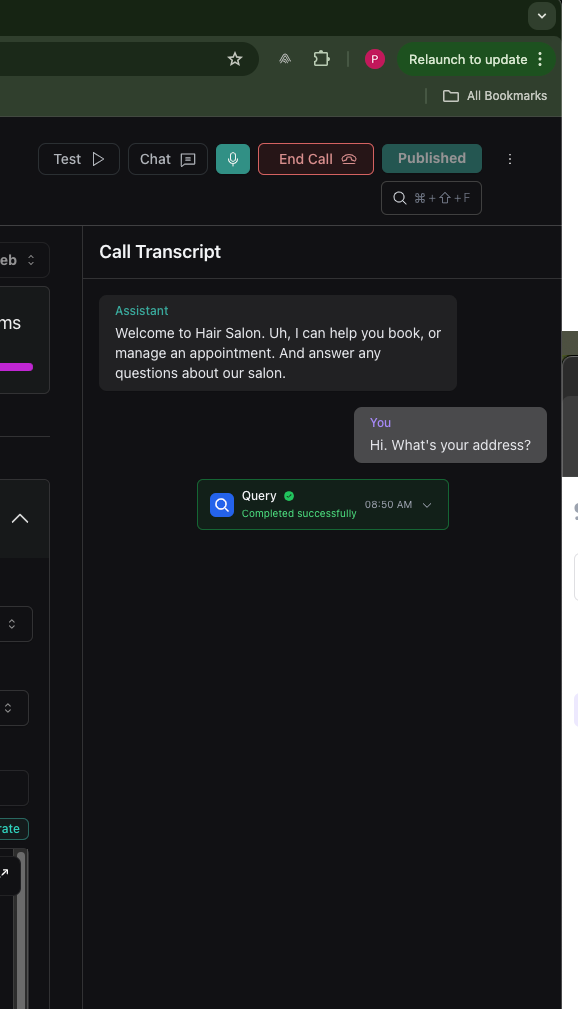Open the Chat panel icon
The image size is (578, 1009).
[190, 158]
